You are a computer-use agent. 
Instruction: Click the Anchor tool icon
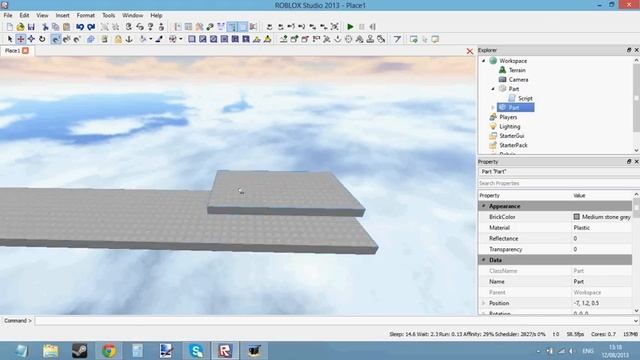[129, 39]
